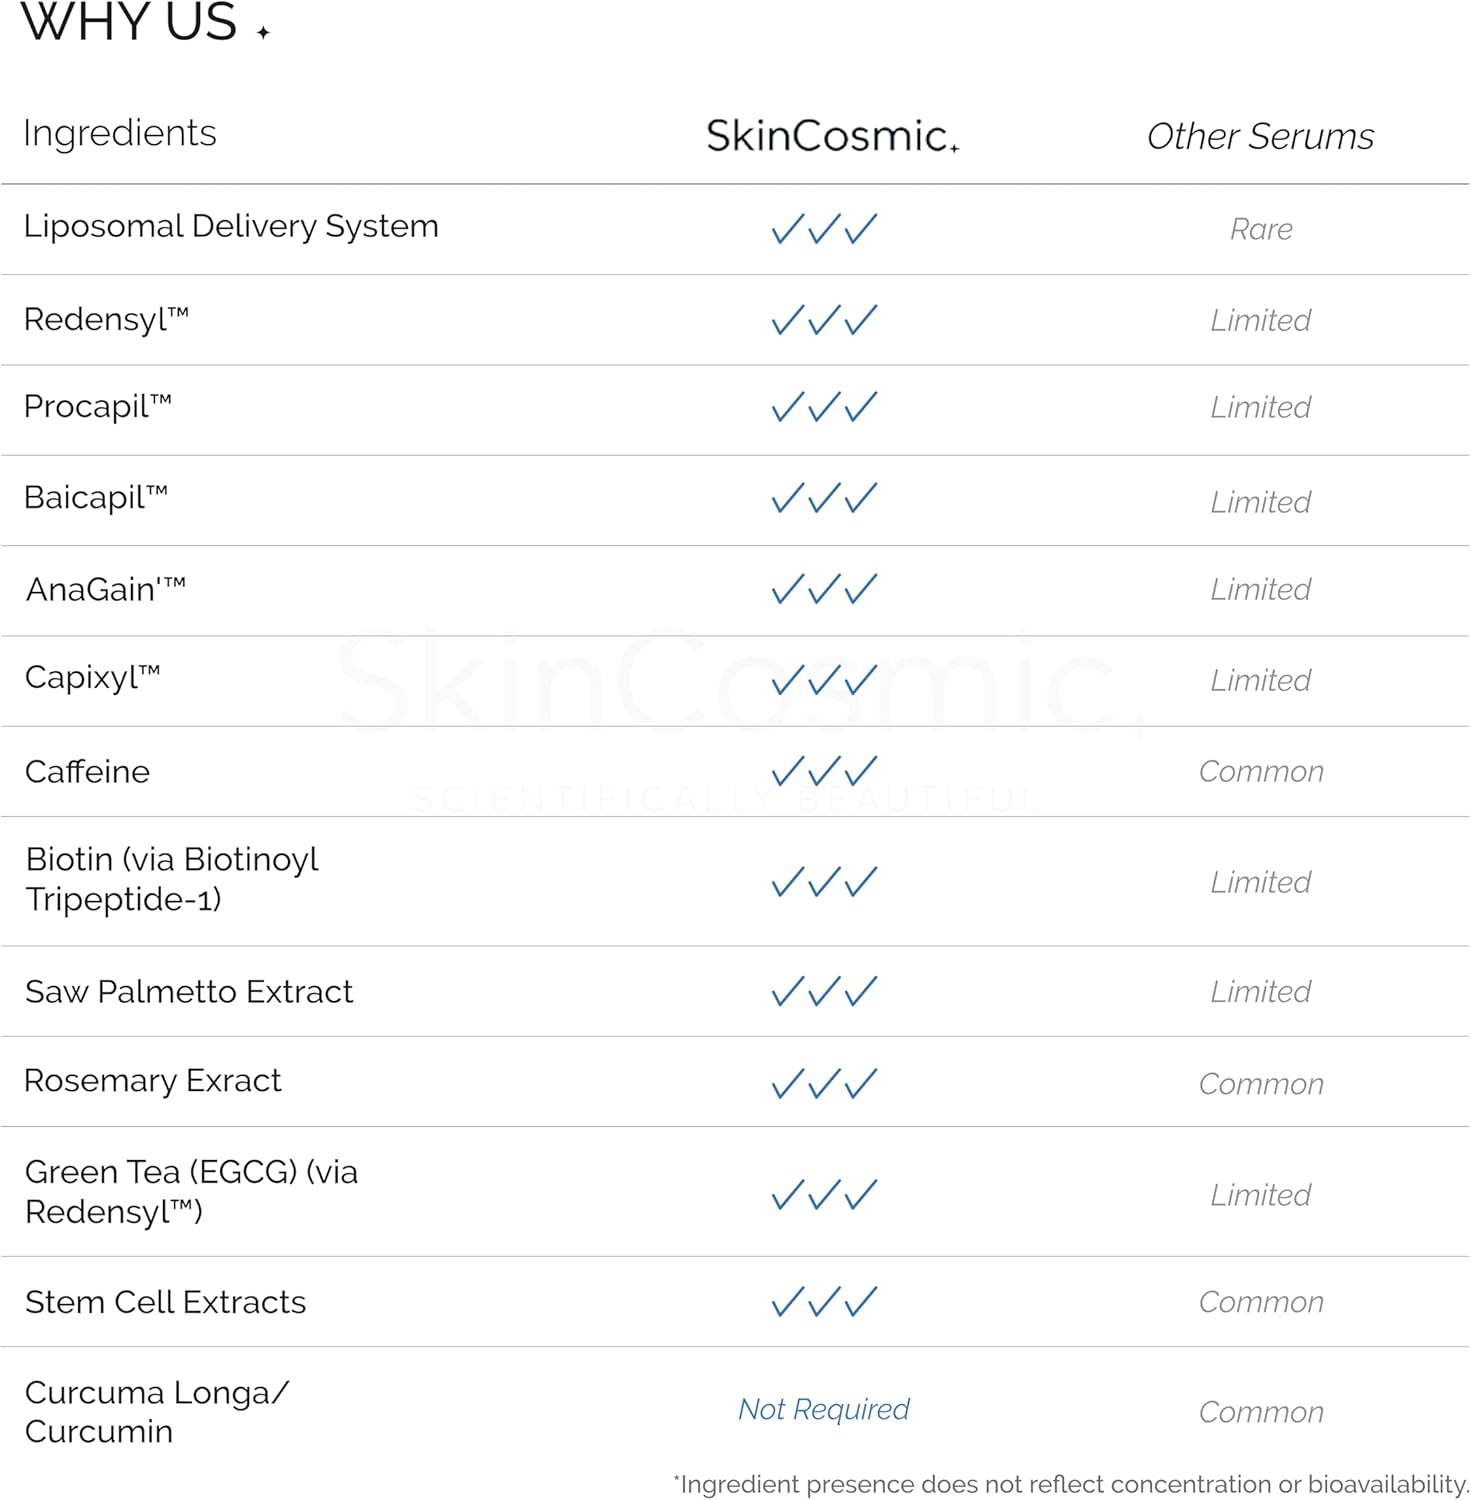Click the SkinCosmic logo column header

pos(832,136)
